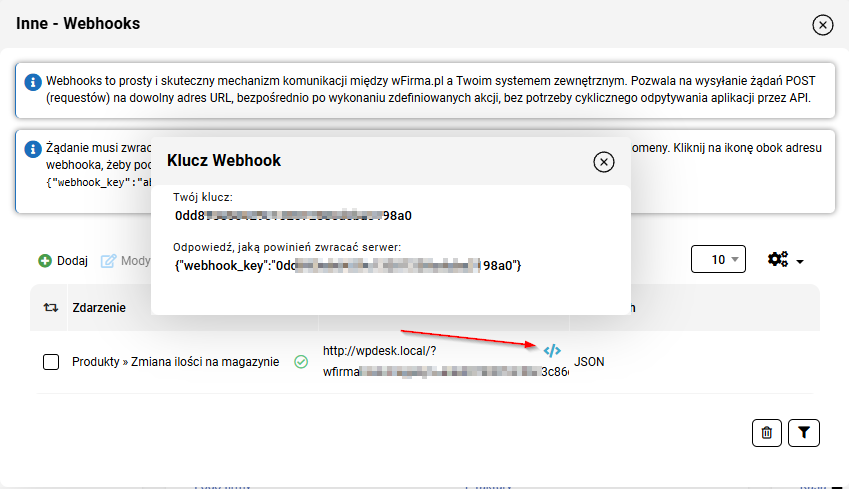Select the Produkty » Zmiana ilości row text
The height and width of the screenshot is (489, 849).
[175, 362]
